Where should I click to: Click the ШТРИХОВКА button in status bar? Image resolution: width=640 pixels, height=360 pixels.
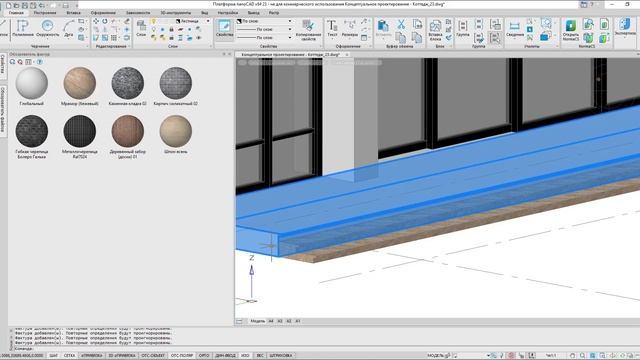coord(281,356)
